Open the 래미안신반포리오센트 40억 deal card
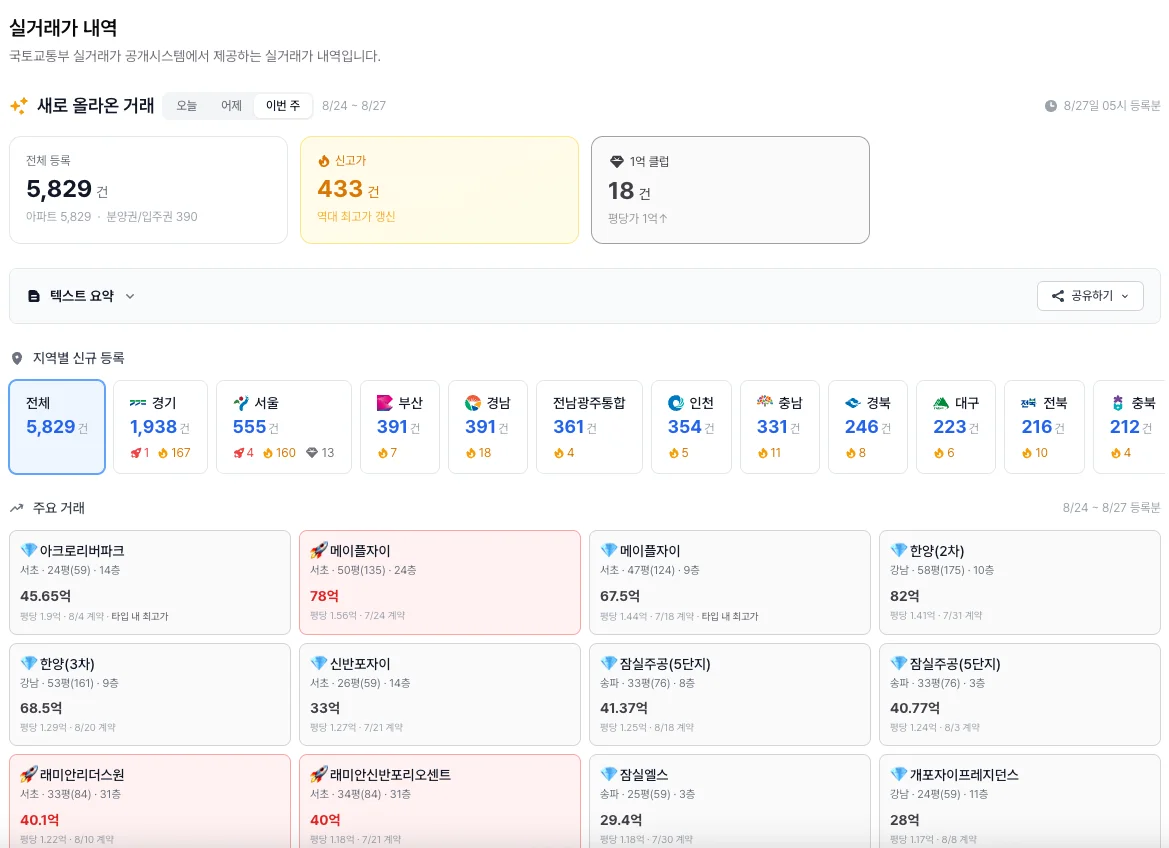 point(440,801)
